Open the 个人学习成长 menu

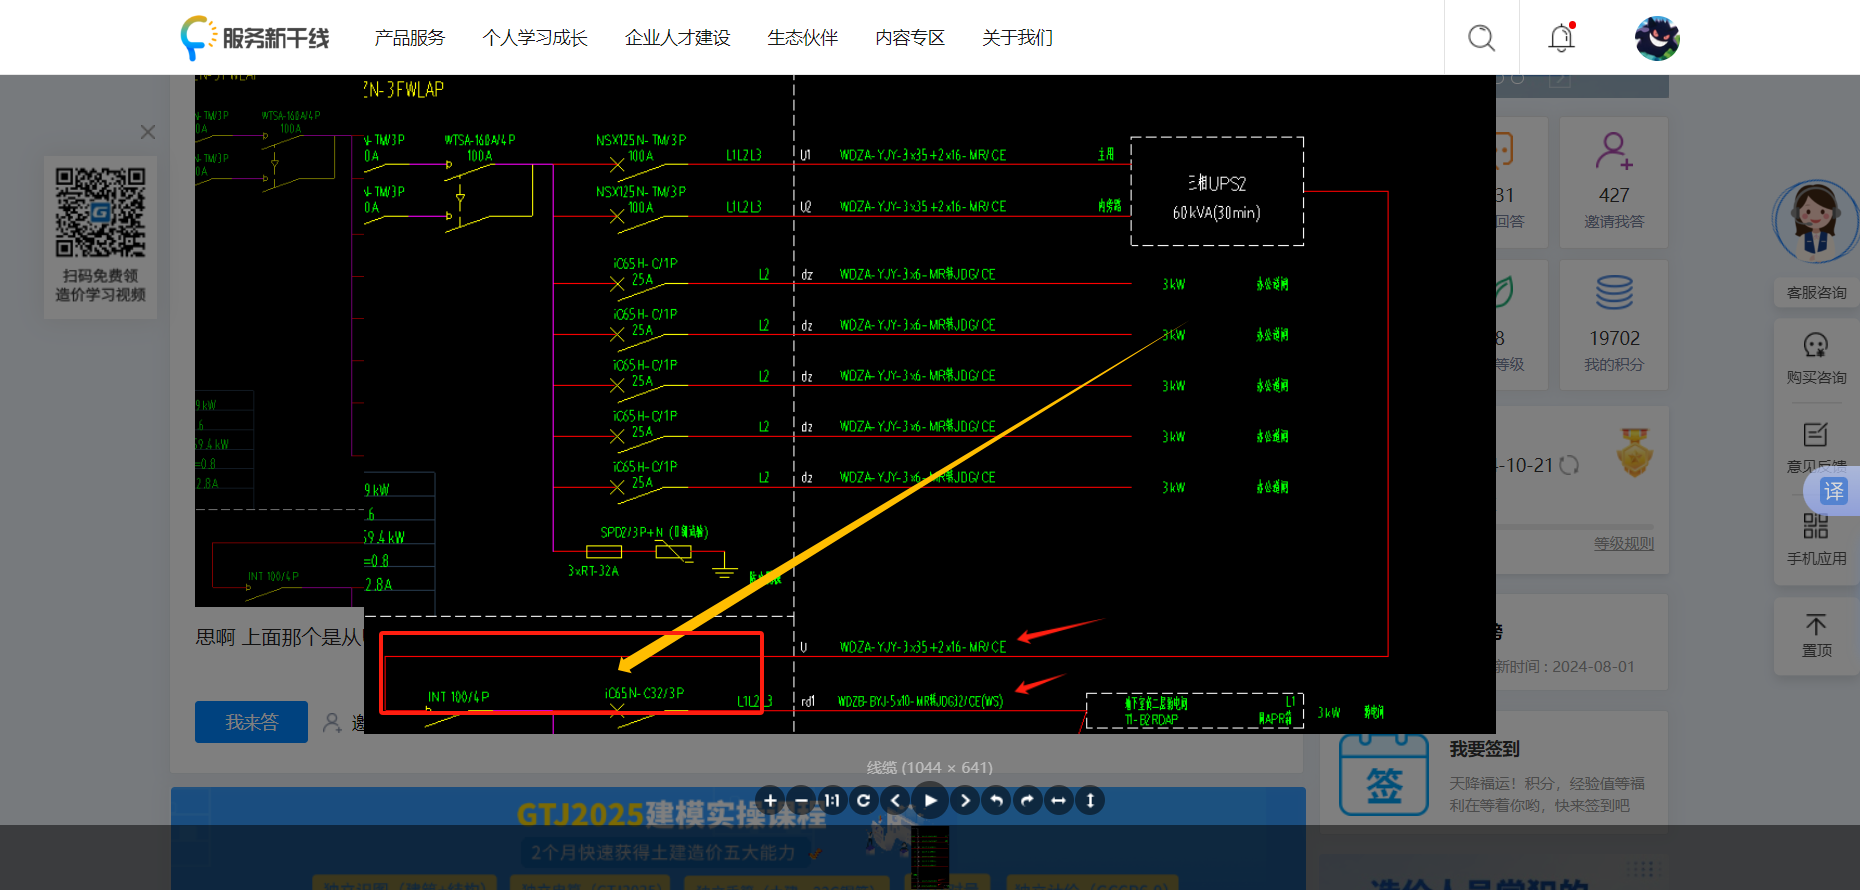point(535,38)
